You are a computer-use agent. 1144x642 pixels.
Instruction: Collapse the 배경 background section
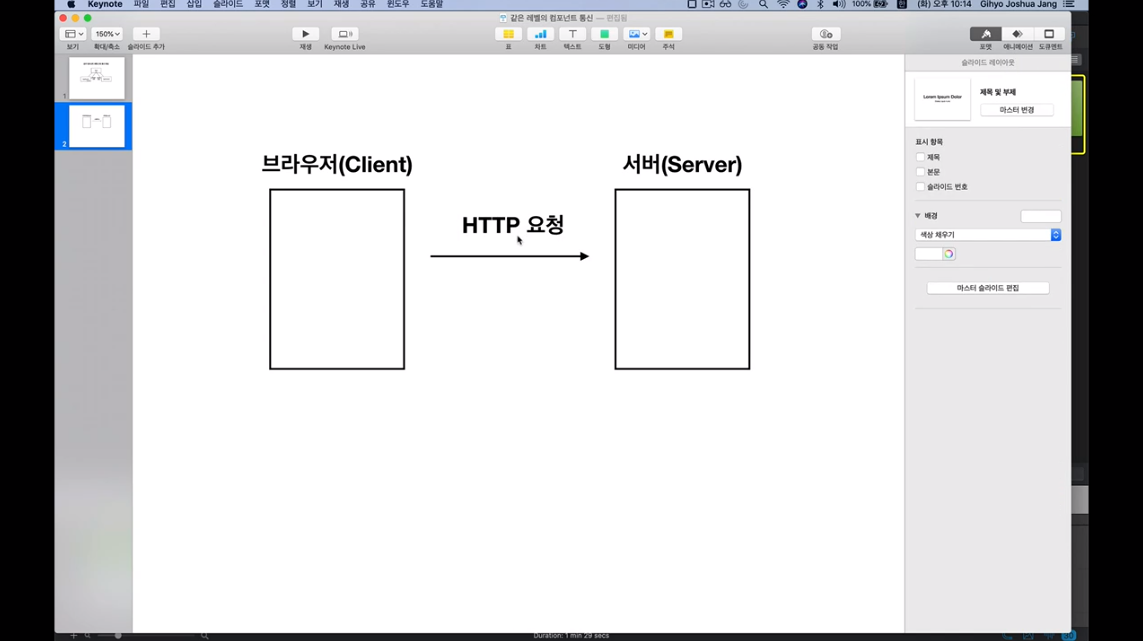[918, 216]
